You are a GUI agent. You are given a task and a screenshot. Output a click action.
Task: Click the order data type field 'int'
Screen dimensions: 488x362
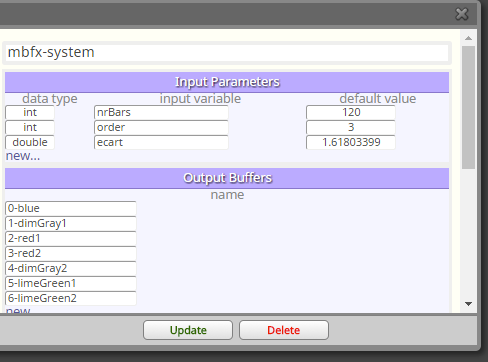tap(30, 127)
